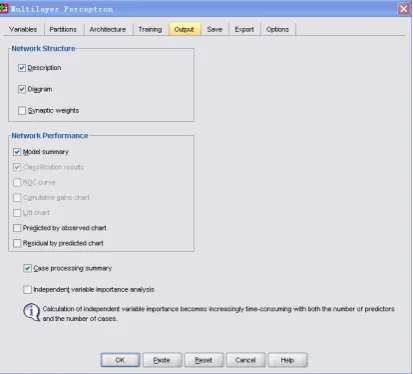Click the OK button
Viewport: 413px width, 374px height.
(x=120, y=360)
